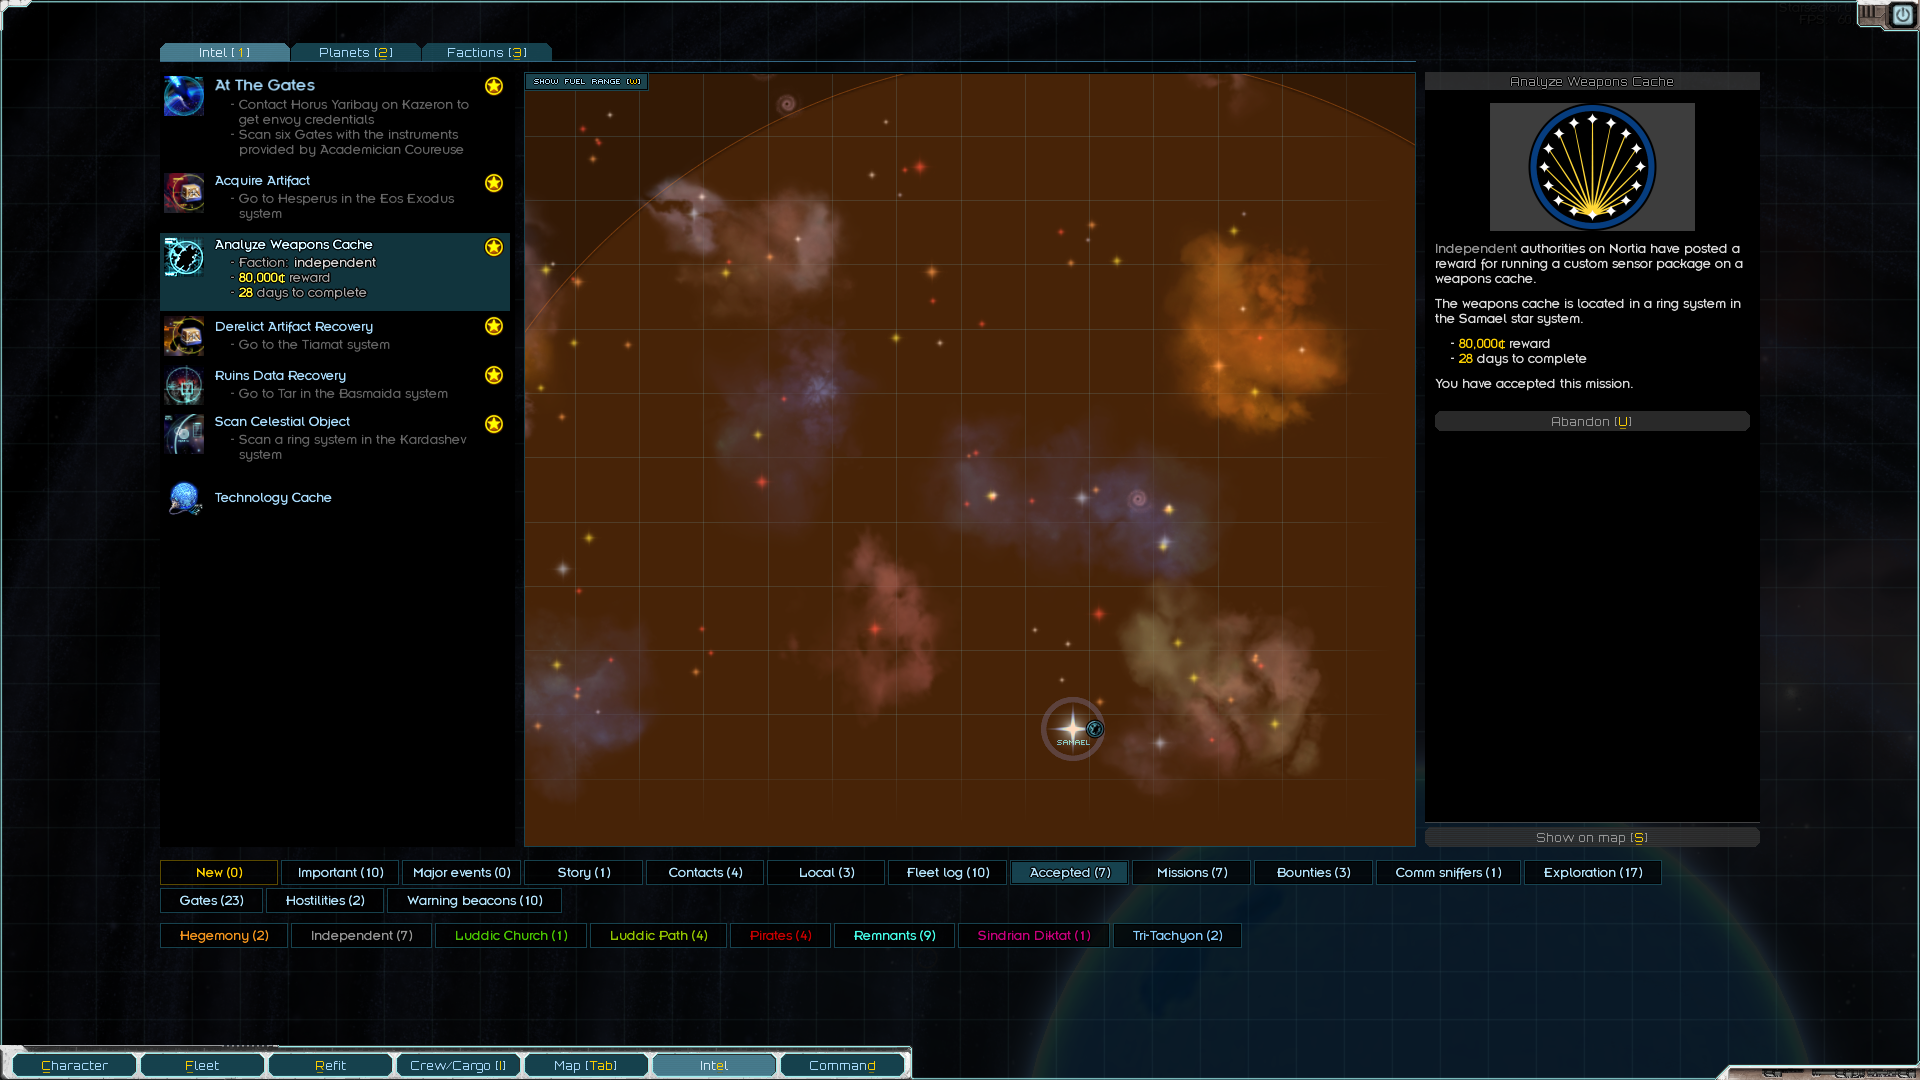The height and width of the screenshot is (1080, 1920).
Task: Filter intel by Gates (23)
Action: tap(211, 900)
